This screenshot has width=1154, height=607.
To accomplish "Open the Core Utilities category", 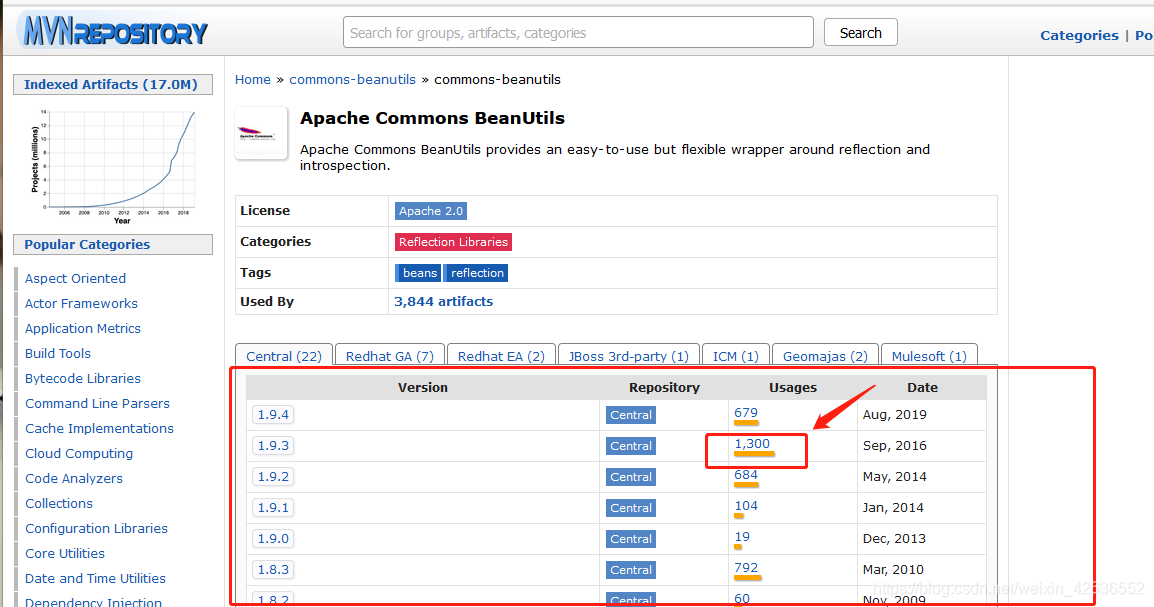I will click(x=65, y=553).
